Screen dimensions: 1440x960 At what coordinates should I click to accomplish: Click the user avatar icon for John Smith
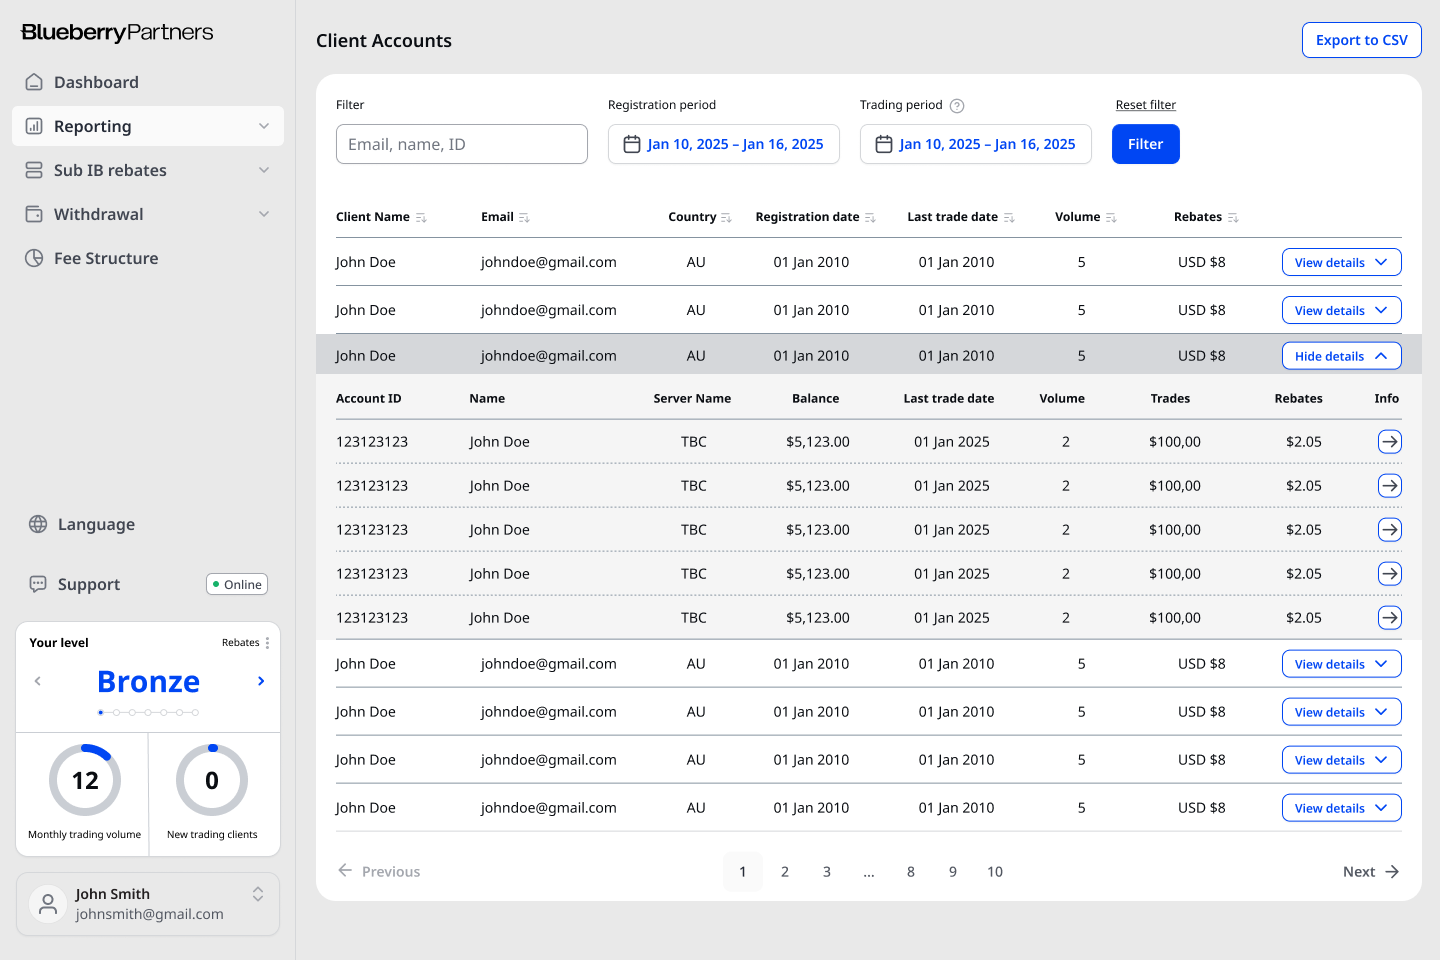click(x=47, y=904)
